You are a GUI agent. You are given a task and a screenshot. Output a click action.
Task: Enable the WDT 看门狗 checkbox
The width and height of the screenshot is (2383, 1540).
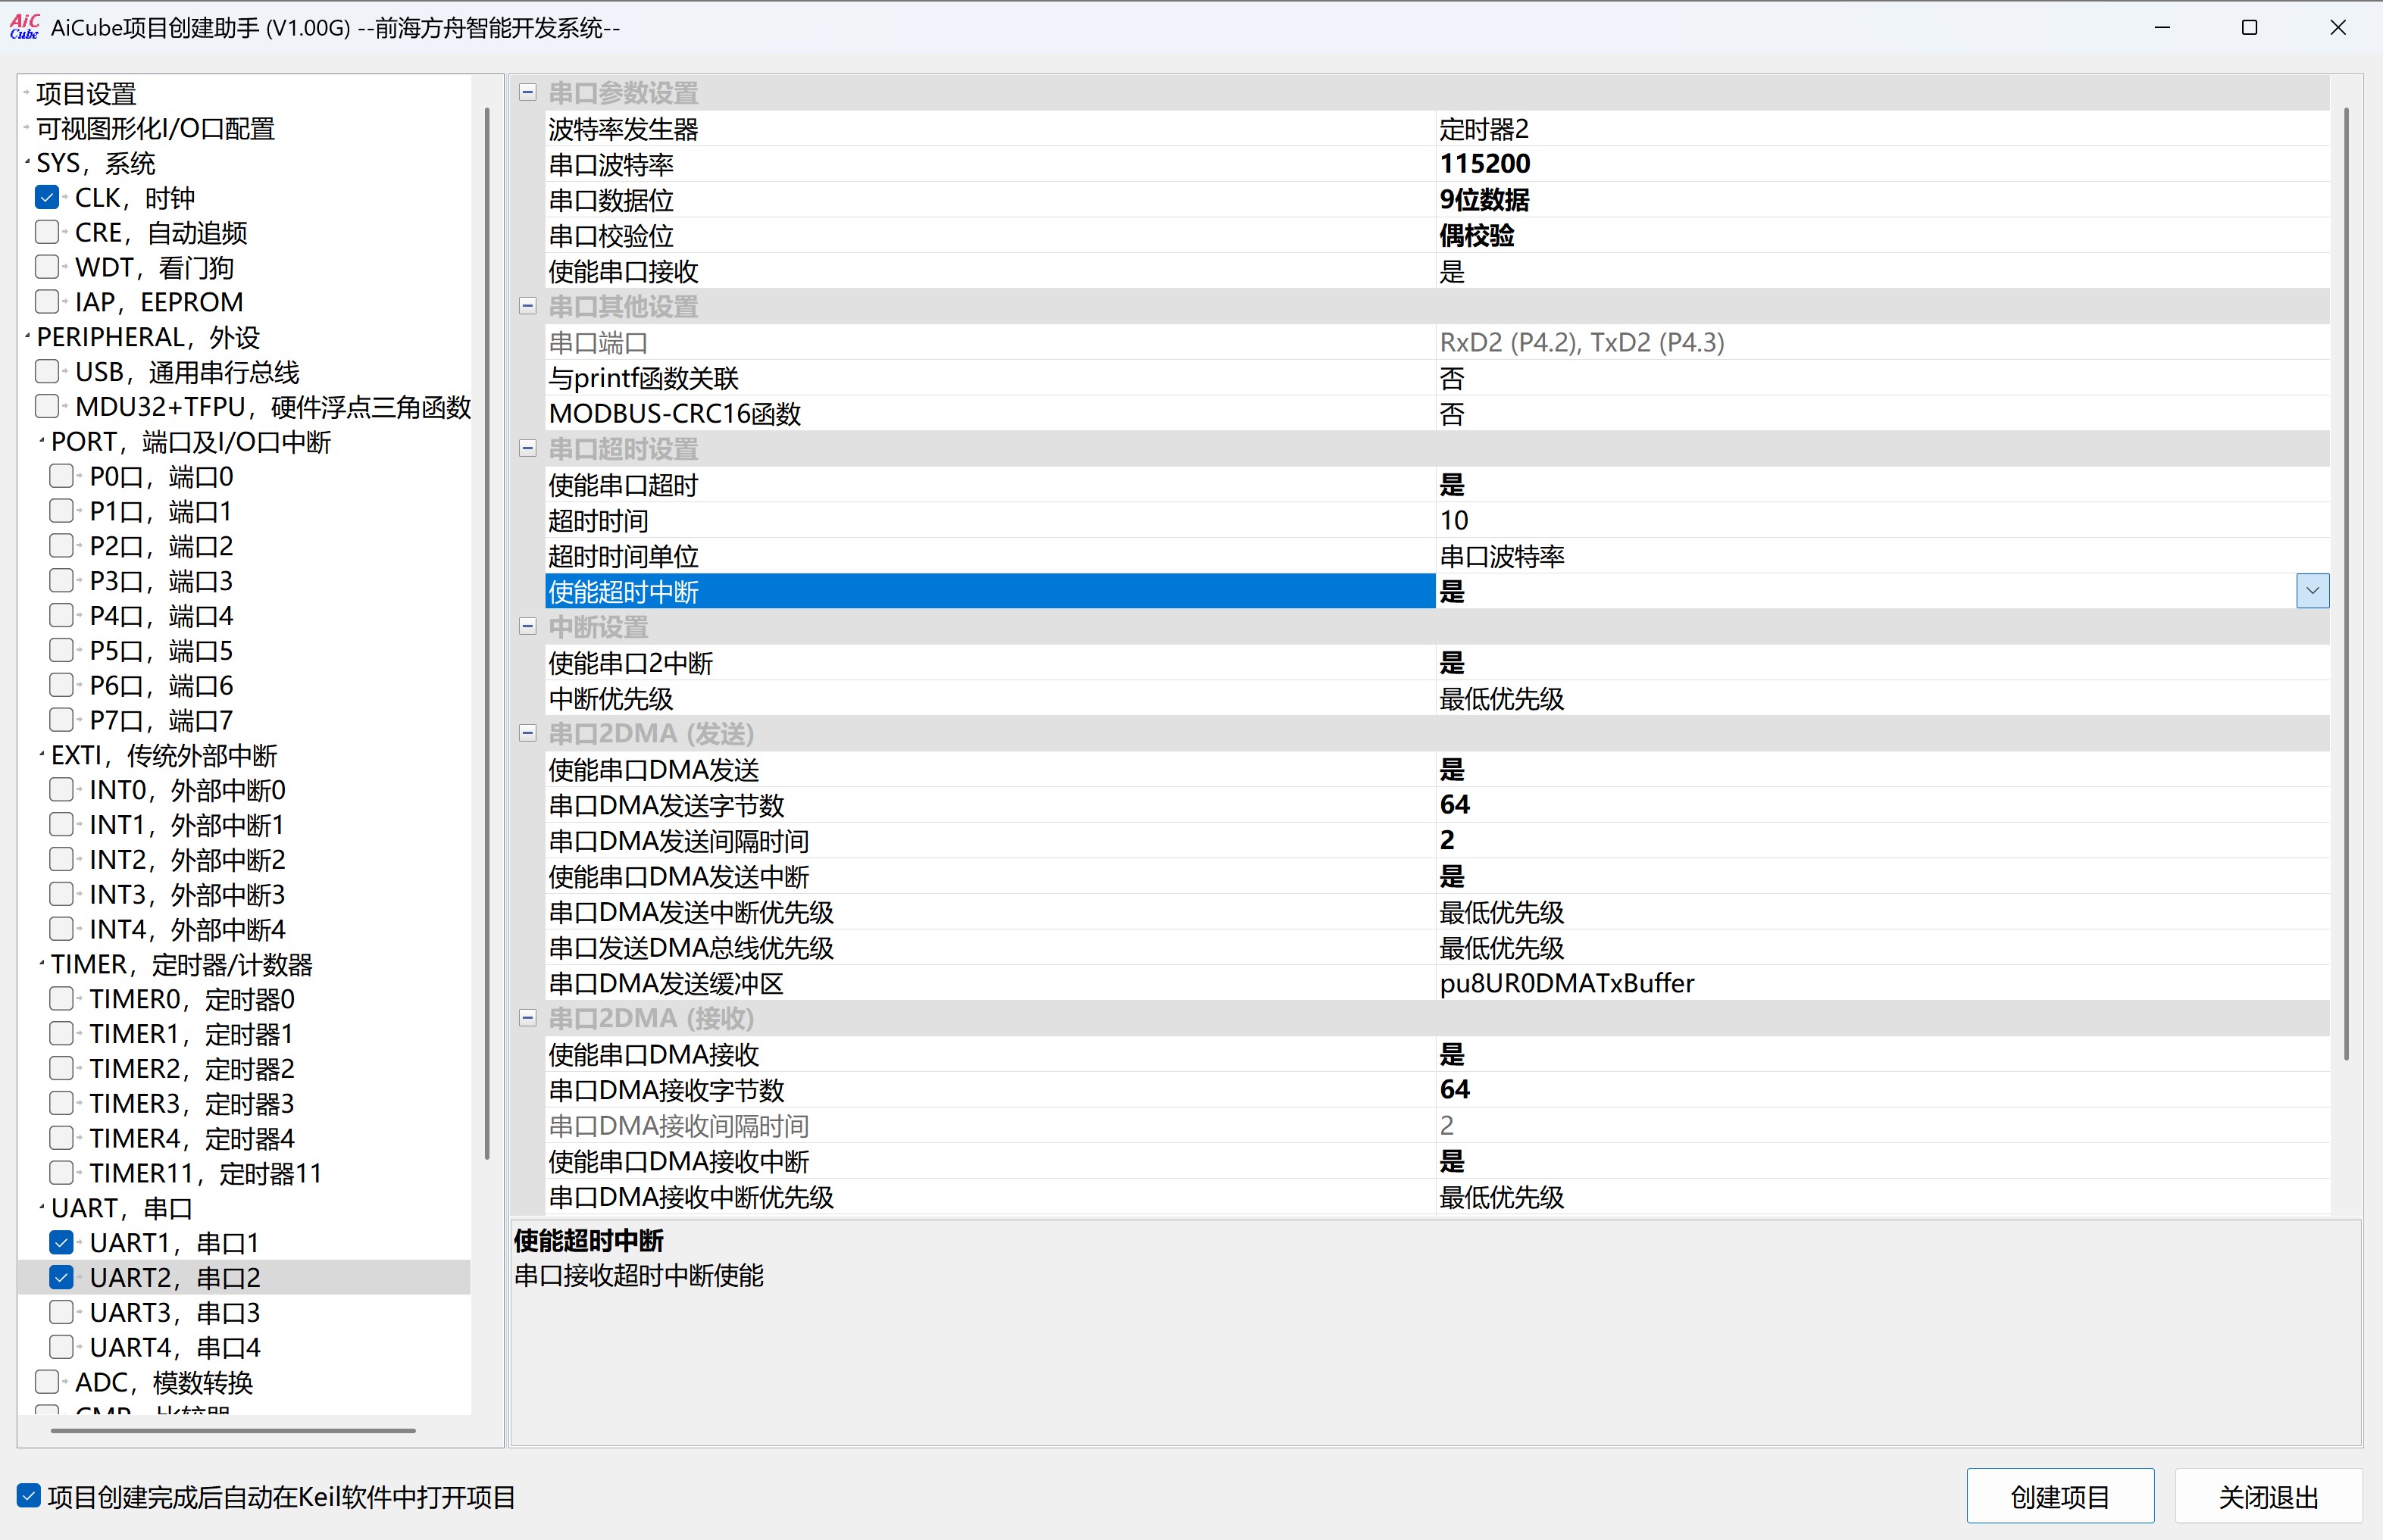47,267
